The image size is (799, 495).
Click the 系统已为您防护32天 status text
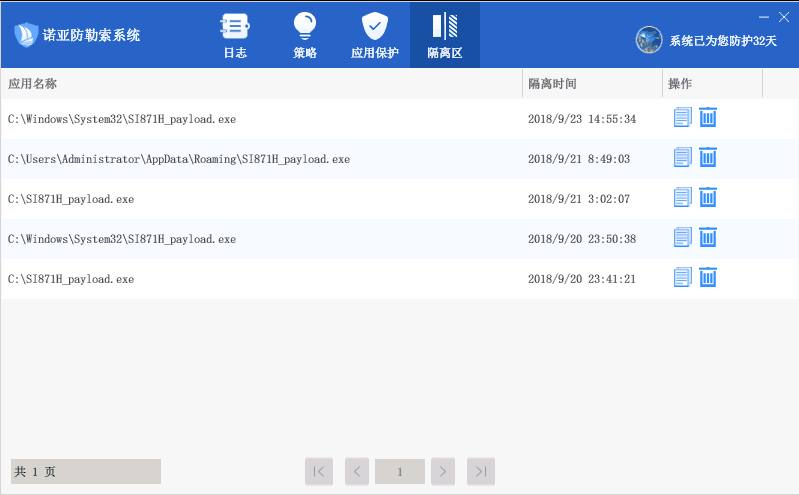(723, 41)
